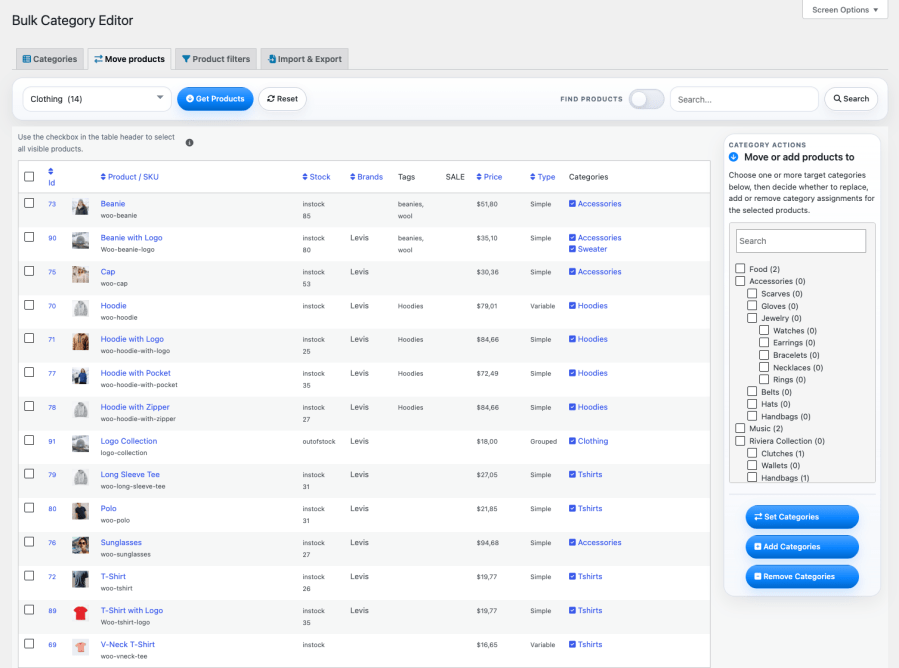Sort table by Stock column
Viewport: 899px width, 668px height.
316,177
